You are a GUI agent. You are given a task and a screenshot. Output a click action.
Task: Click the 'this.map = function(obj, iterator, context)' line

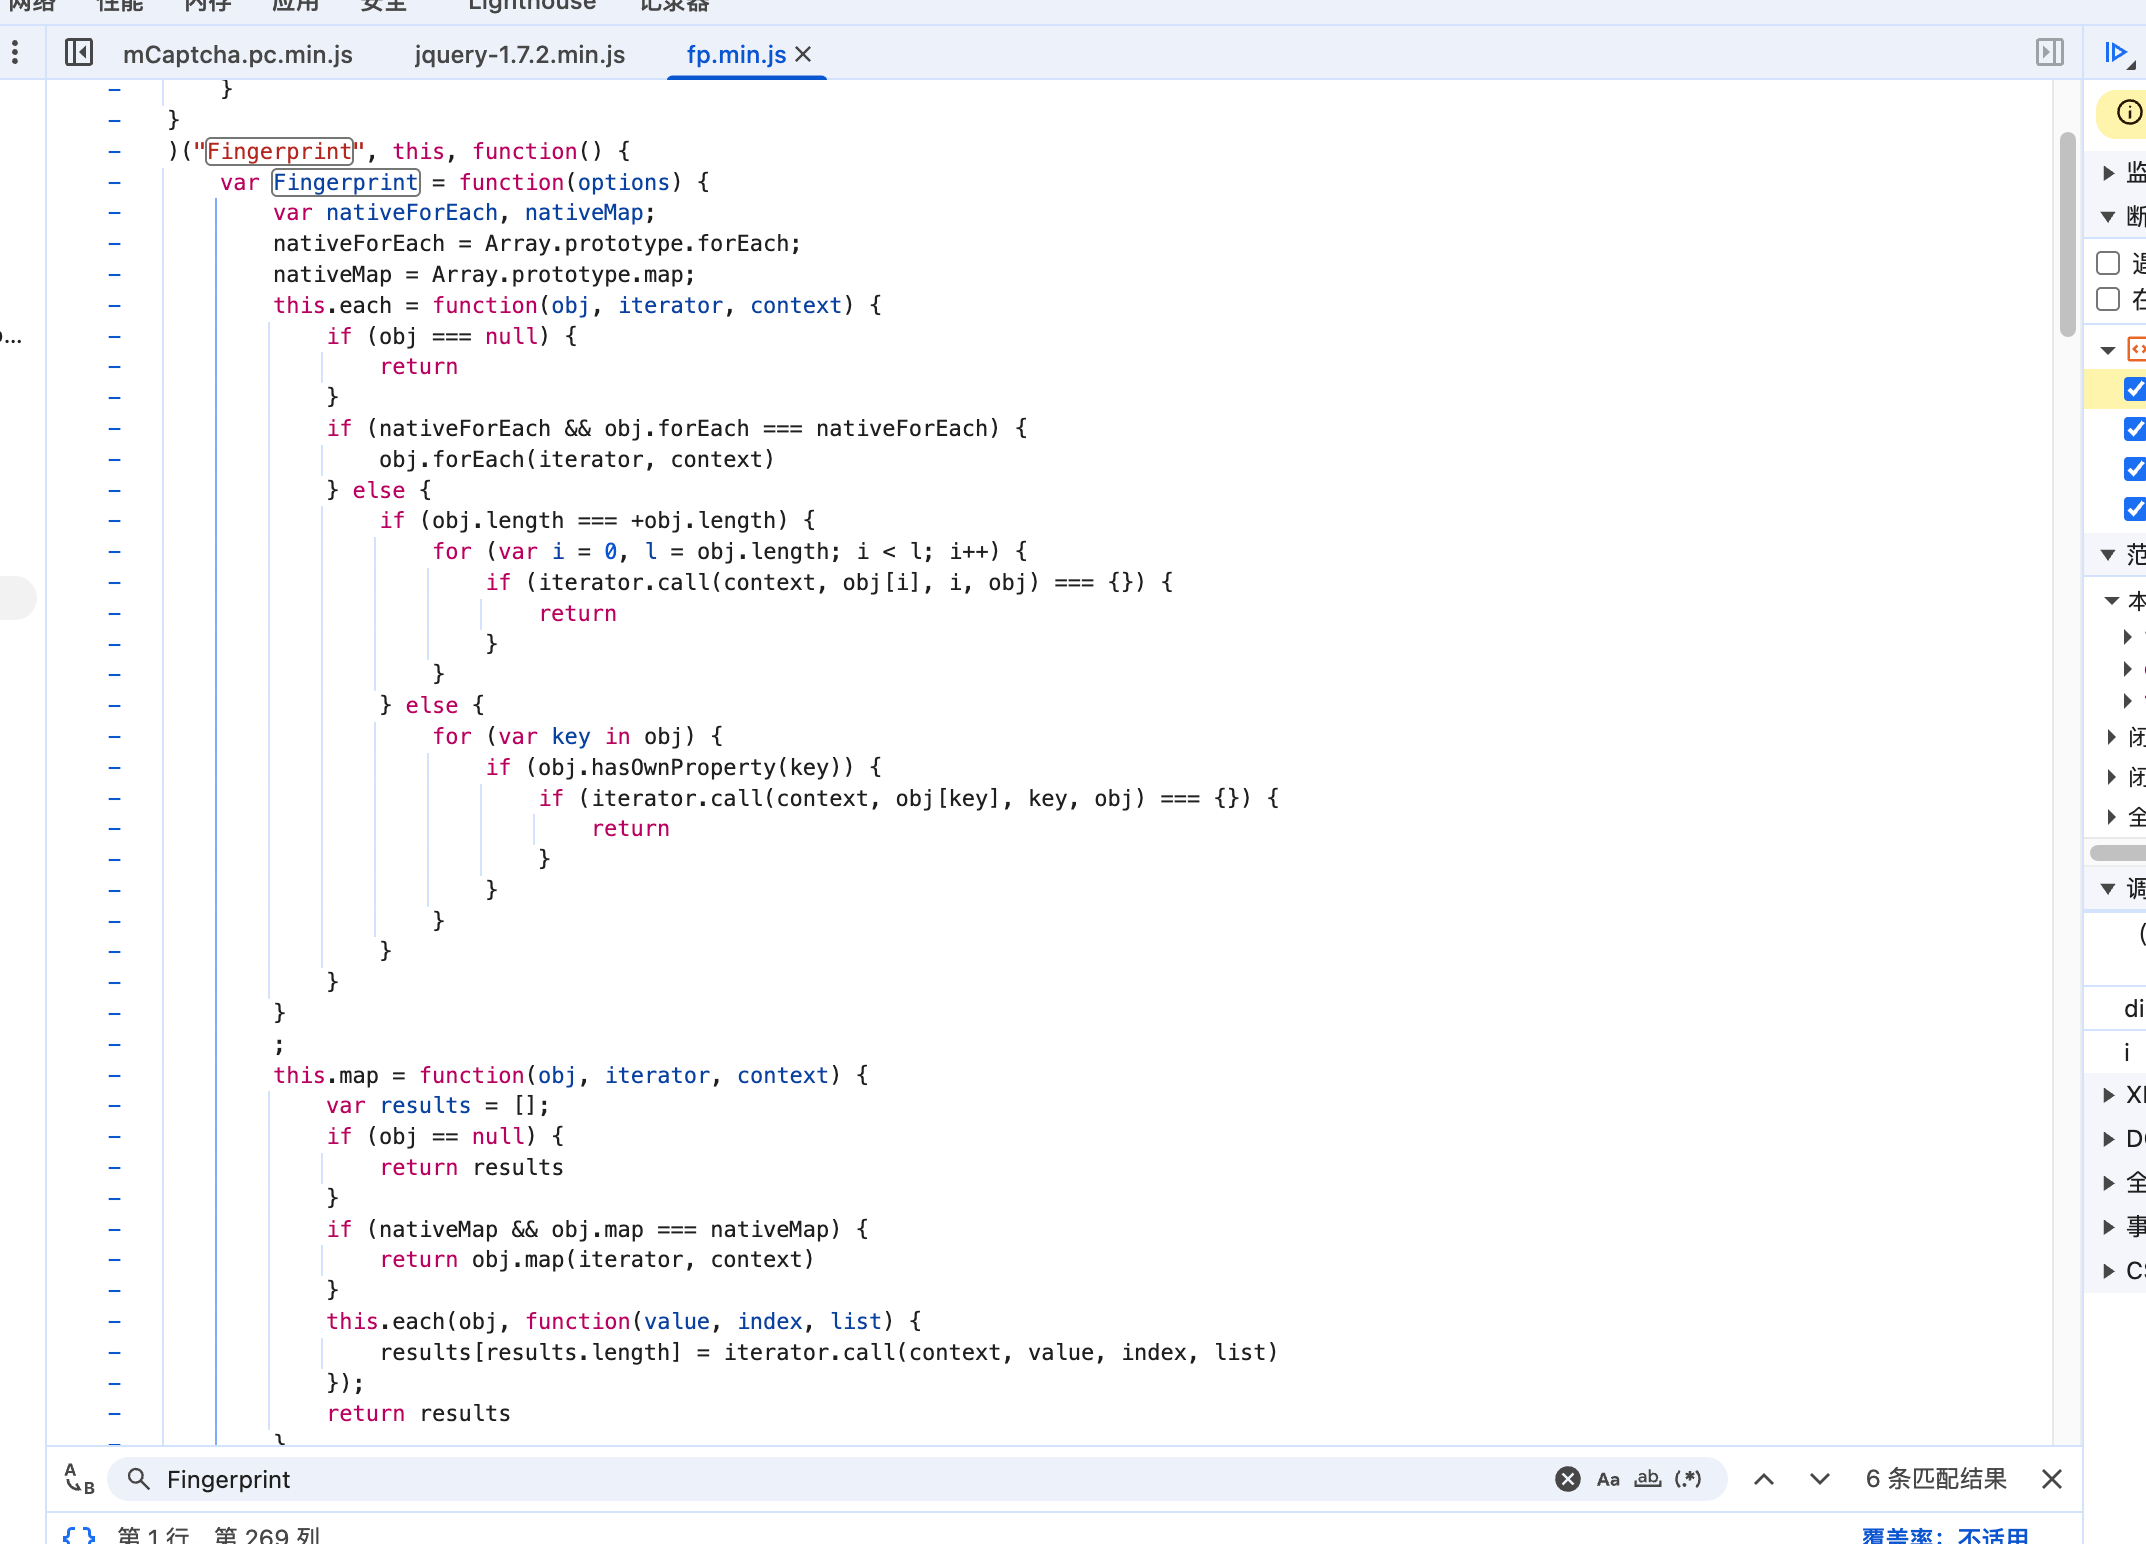pos(571,1075)
